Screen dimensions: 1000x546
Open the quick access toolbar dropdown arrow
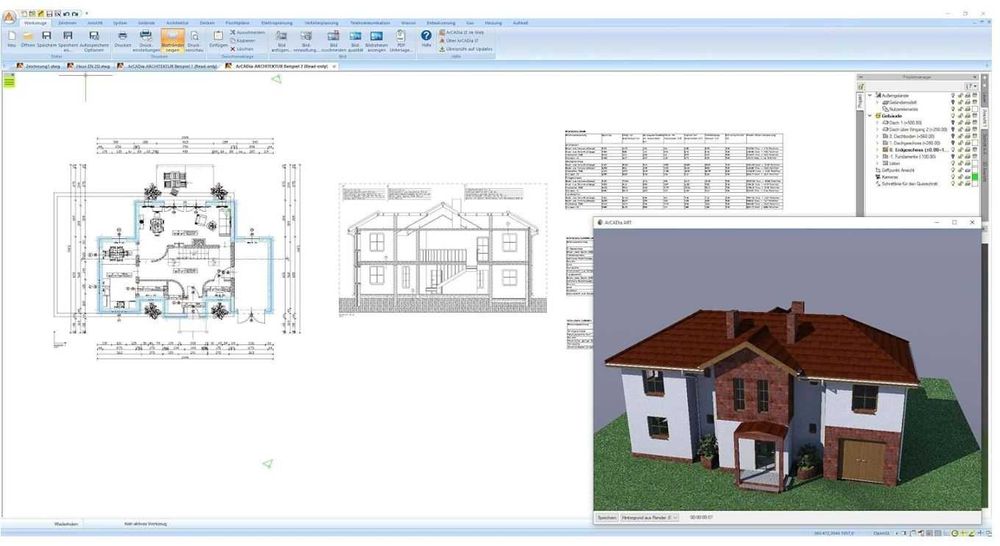point(87,13)
